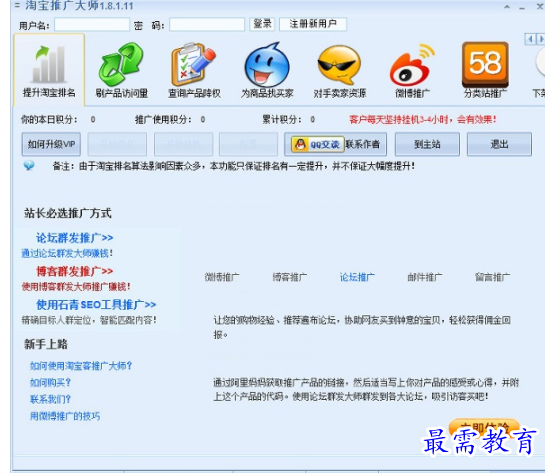Open the 通过论坛群发大师赚钱 link
This screenshot has width=545, height=473.
point(67,253)
